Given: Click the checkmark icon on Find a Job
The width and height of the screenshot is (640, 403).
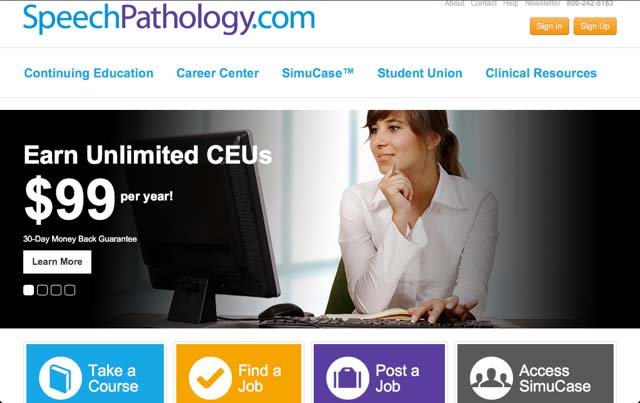Looking at the screenshot, I should point(210,378).
